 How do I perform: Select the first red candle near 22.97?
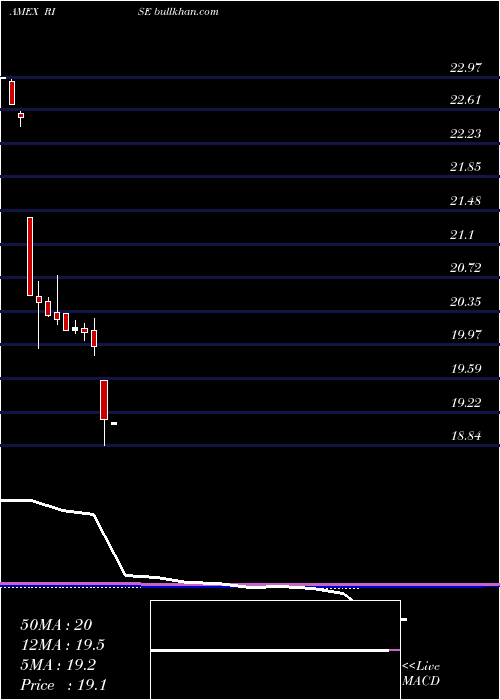(x=12, y=93)
